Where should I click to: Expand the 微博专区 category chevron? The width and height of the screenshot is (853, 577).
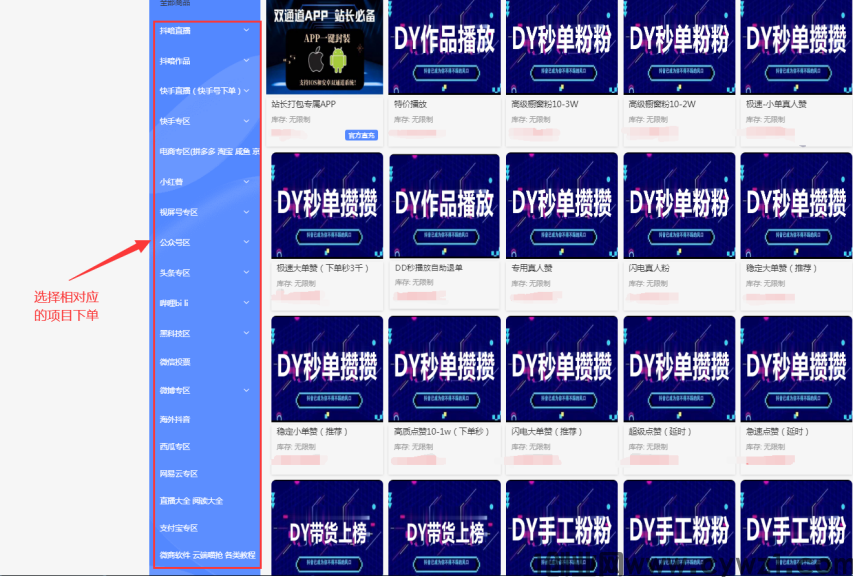coord(246,390)
